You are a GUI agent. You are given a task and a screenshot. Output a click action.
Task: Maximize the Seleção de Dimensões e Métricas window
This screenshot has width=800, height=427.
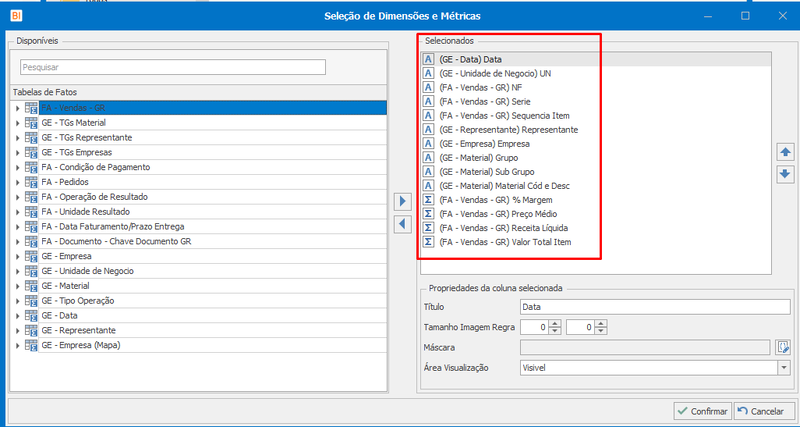pos(745,16)
